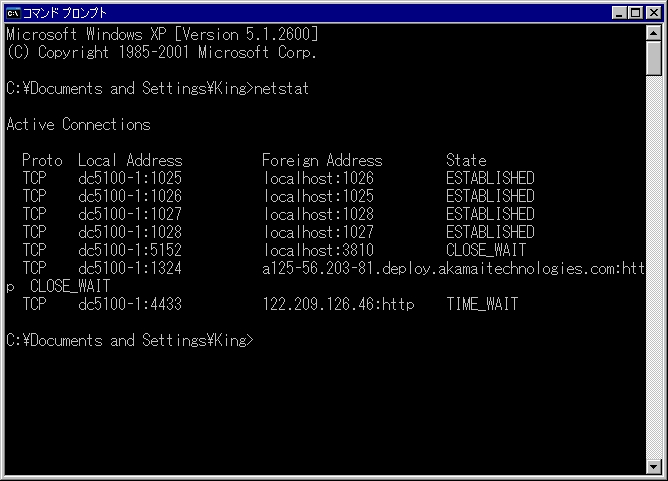Click the Foreign Address column header
This screenshot has height=481, width=668.
point(322,160)
